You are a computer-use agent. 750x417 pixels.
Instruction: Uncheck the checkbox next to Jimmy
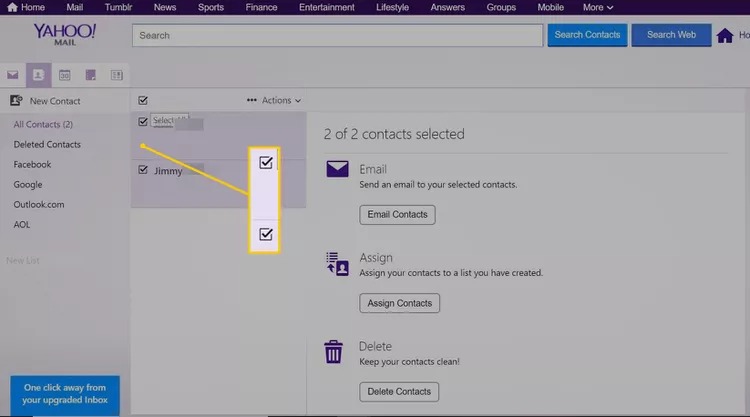point(143,170)
